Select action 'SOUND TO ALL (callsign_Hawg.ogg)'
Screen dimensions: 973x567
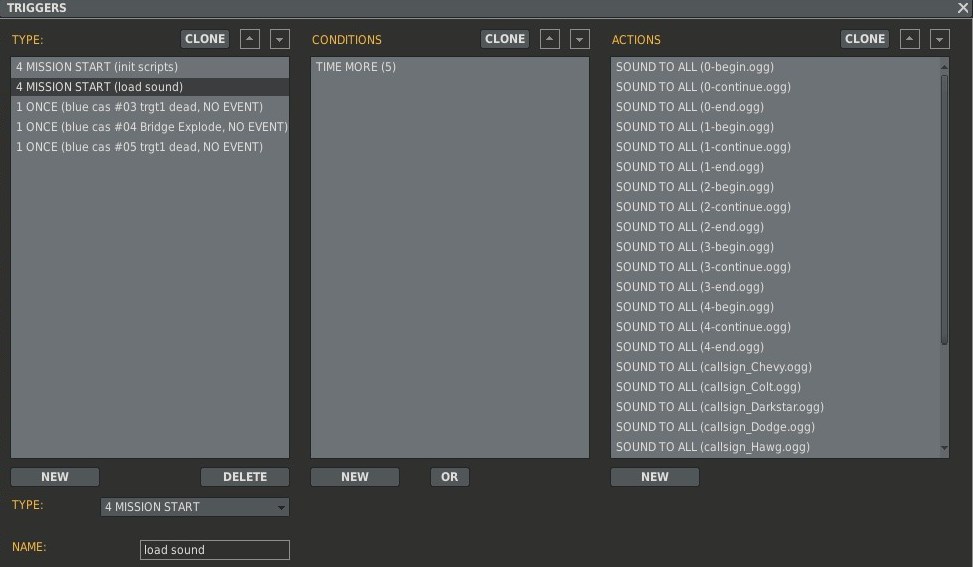pos(776,447)
